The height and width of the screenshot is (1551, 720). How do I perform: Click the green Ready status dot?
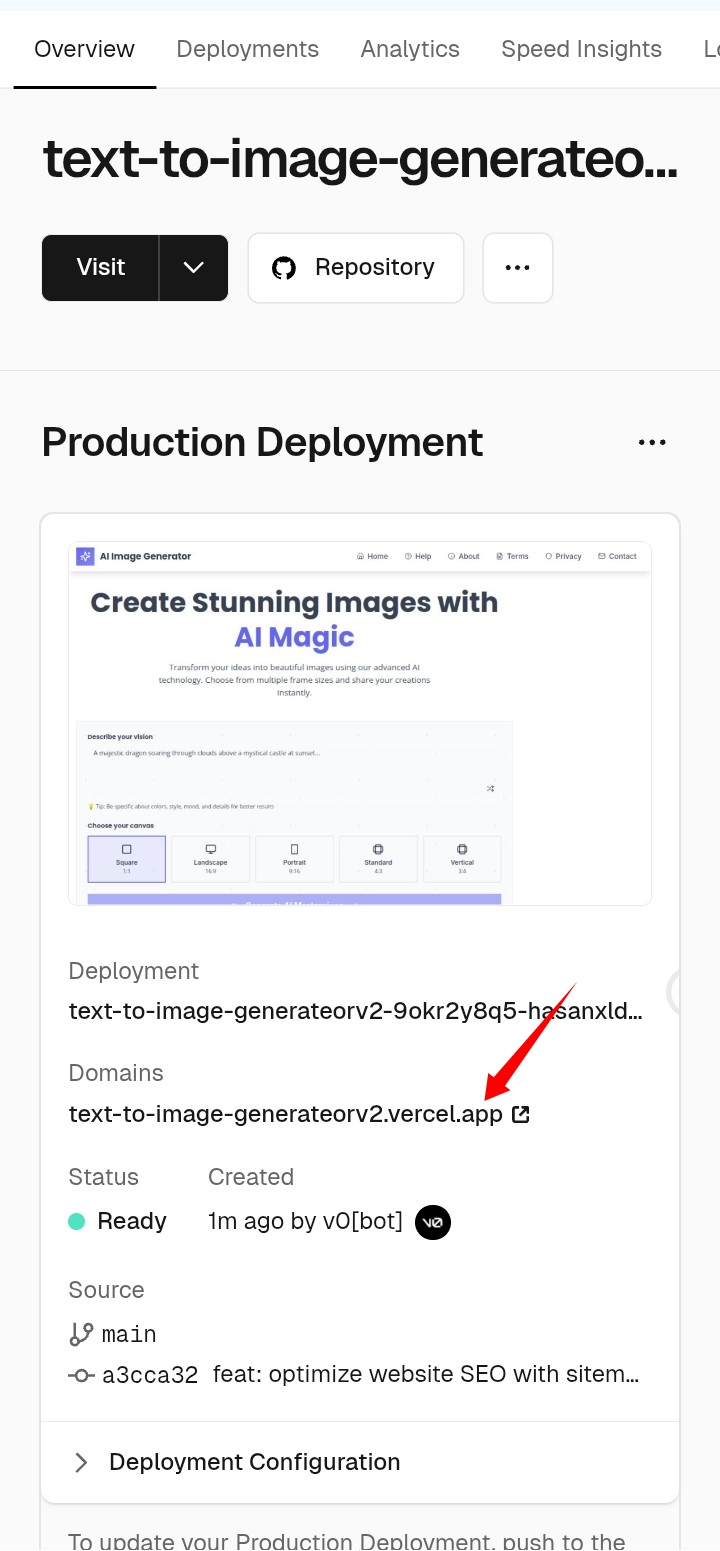[x=77, y=1221]
